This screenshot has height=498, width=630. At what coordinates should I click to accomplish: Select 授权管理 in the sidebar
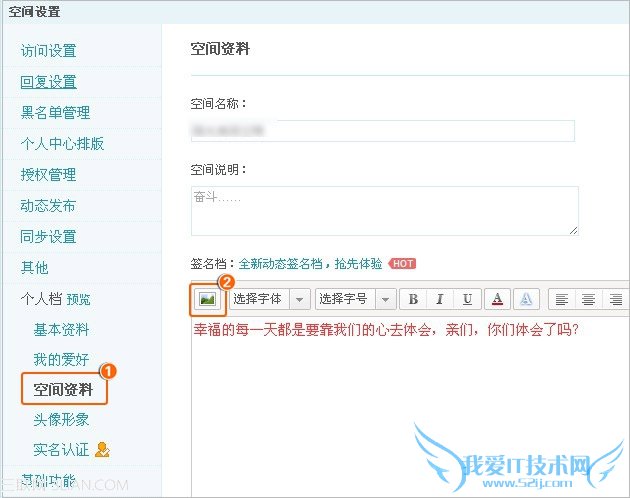(49, 175)
